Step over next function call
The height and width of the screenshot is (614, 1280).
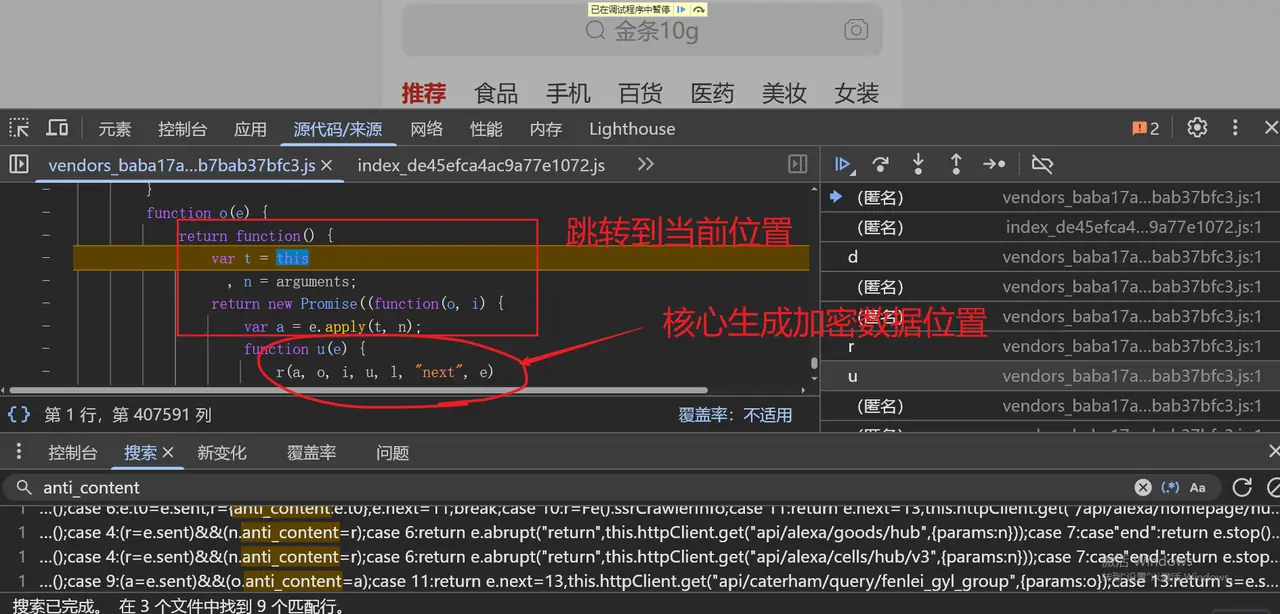(880, 164)
